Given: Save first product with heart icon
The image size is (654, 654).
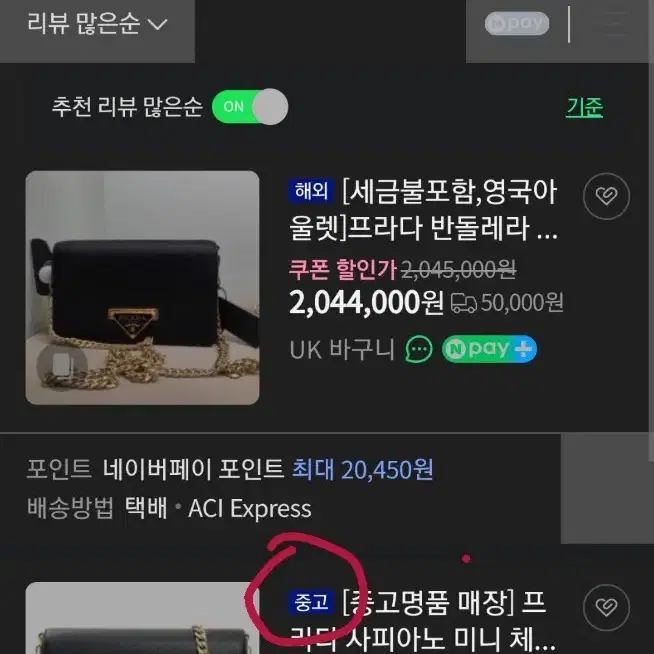Looking at the screenshot, I should [606, 196].
